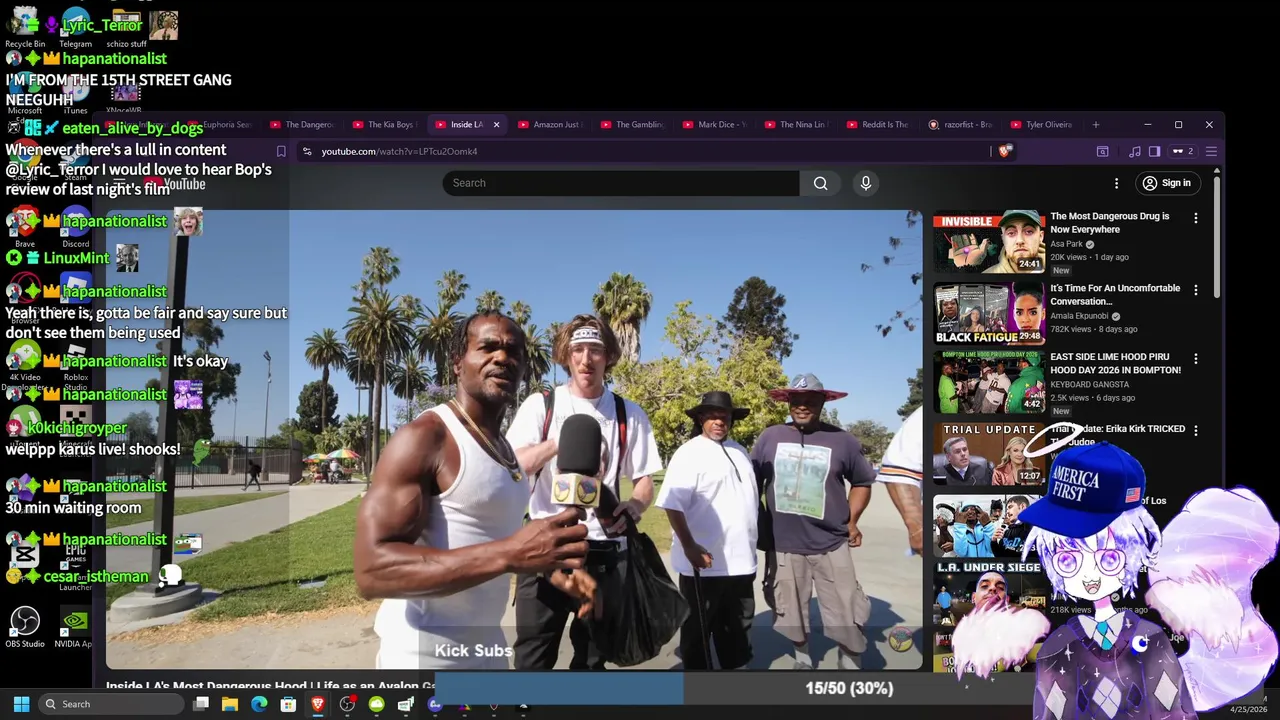Click the taskbar date 4/25/2026
The image size is (1280, 720).
1248,710
